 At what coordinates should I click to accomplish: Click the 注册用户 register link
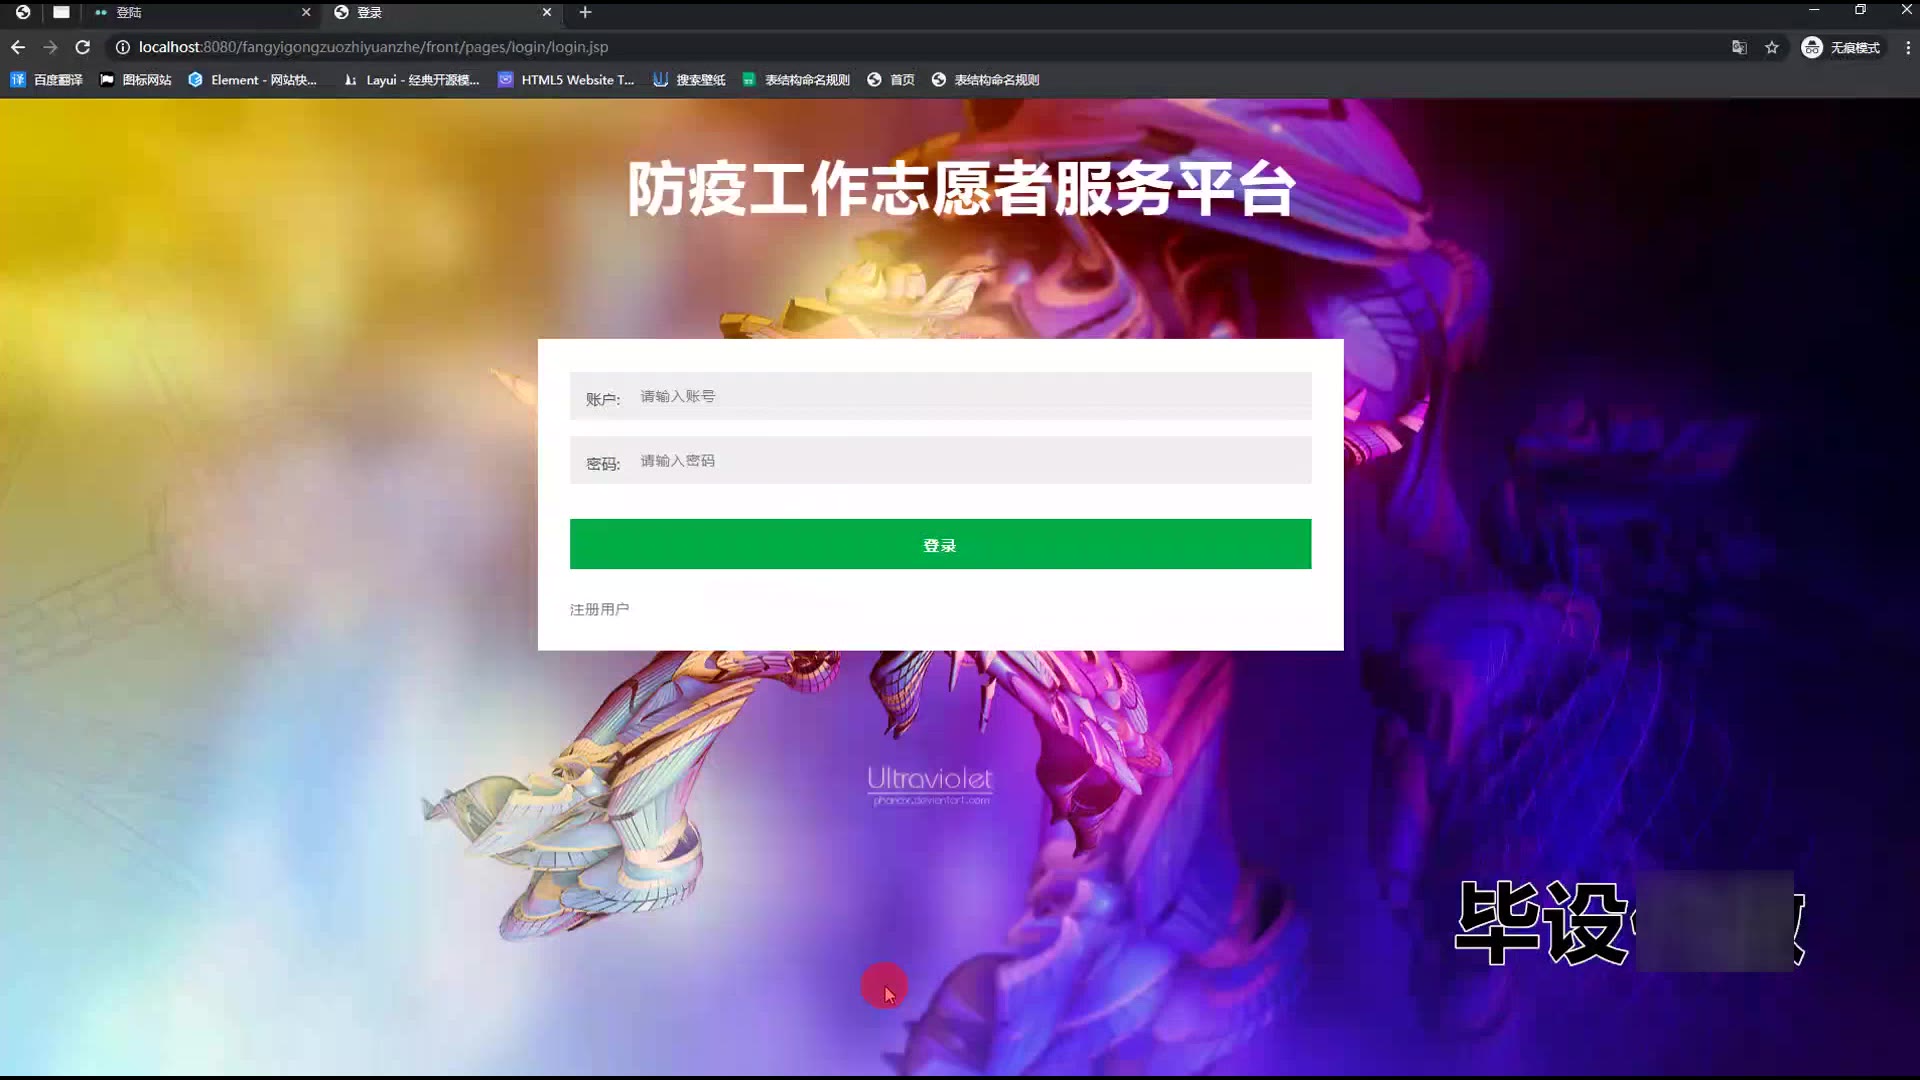(599, 609)
